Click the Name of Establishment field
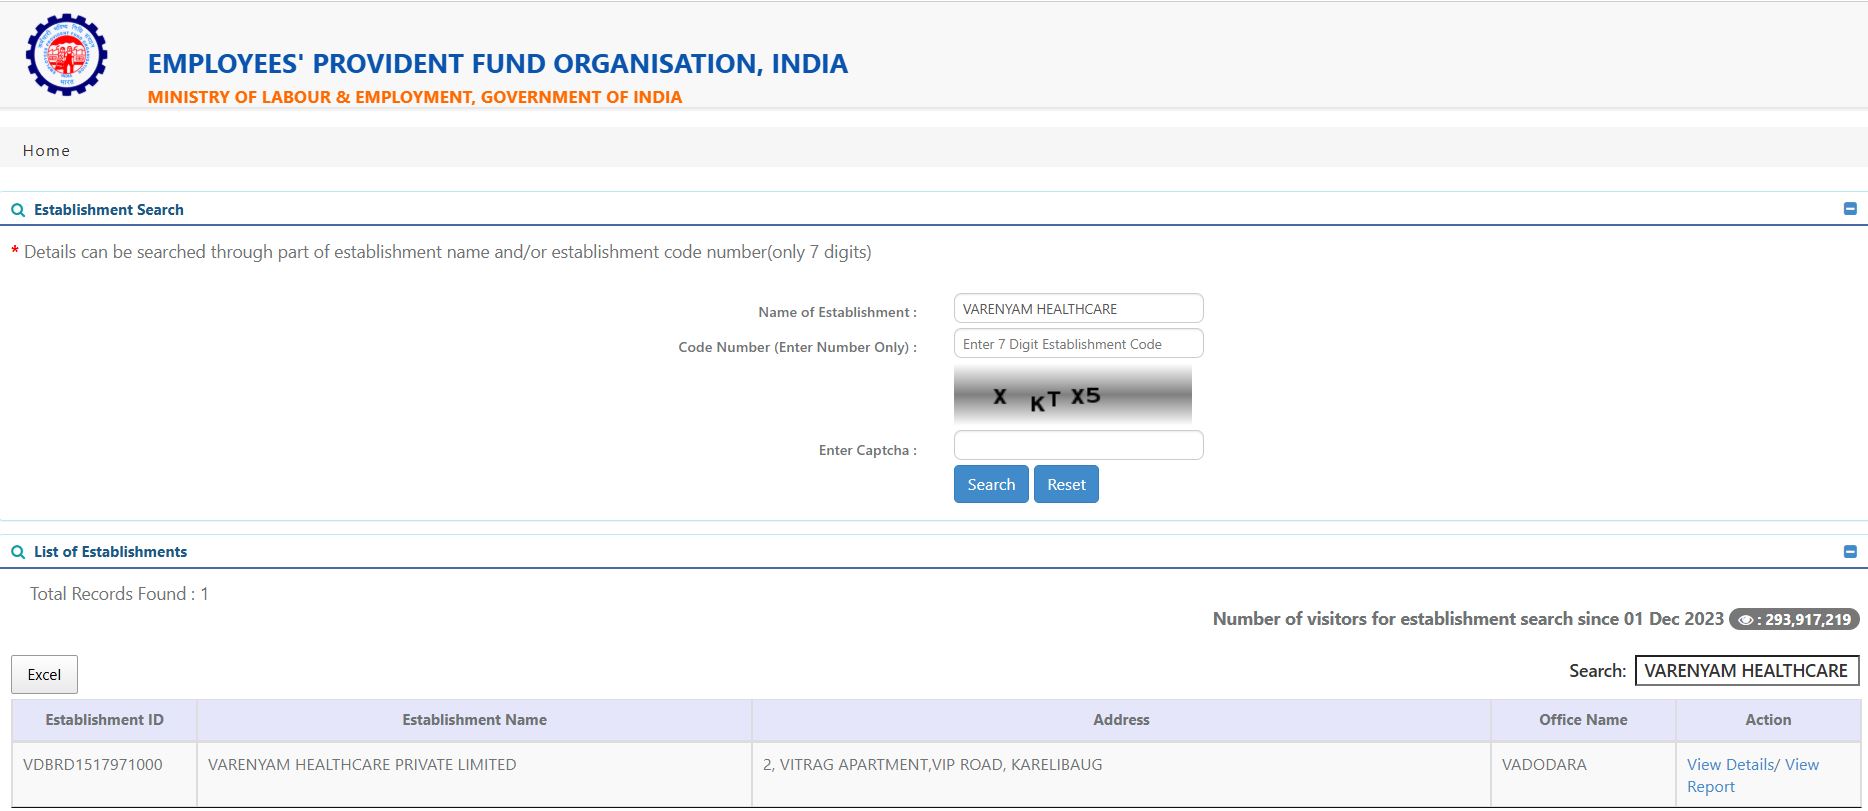This screenshot has height=811, width=1868. (x=1078, y=309)
